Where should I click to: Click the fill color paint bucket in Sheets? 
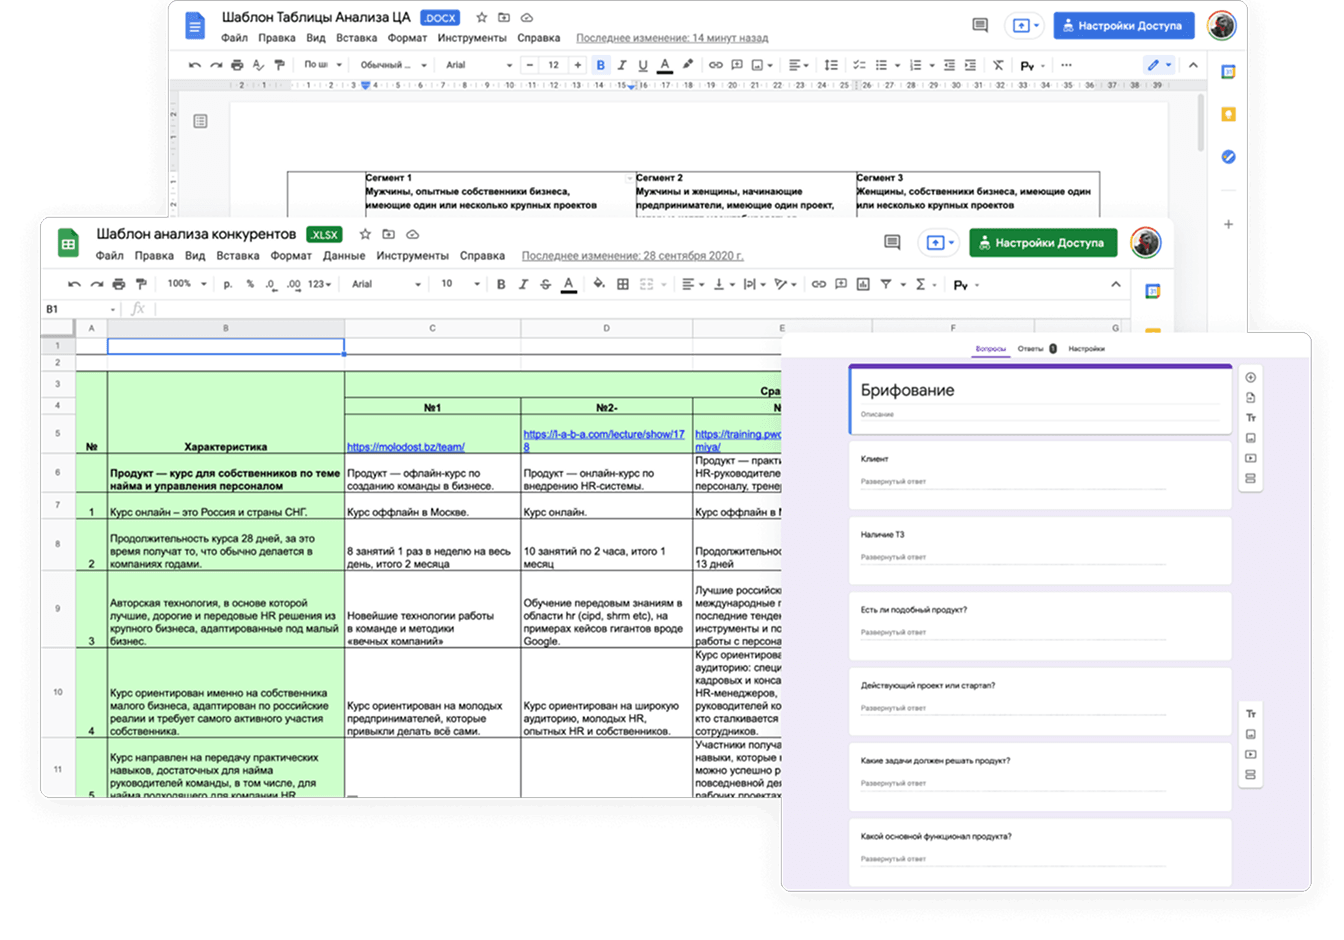tap(598, 284)
